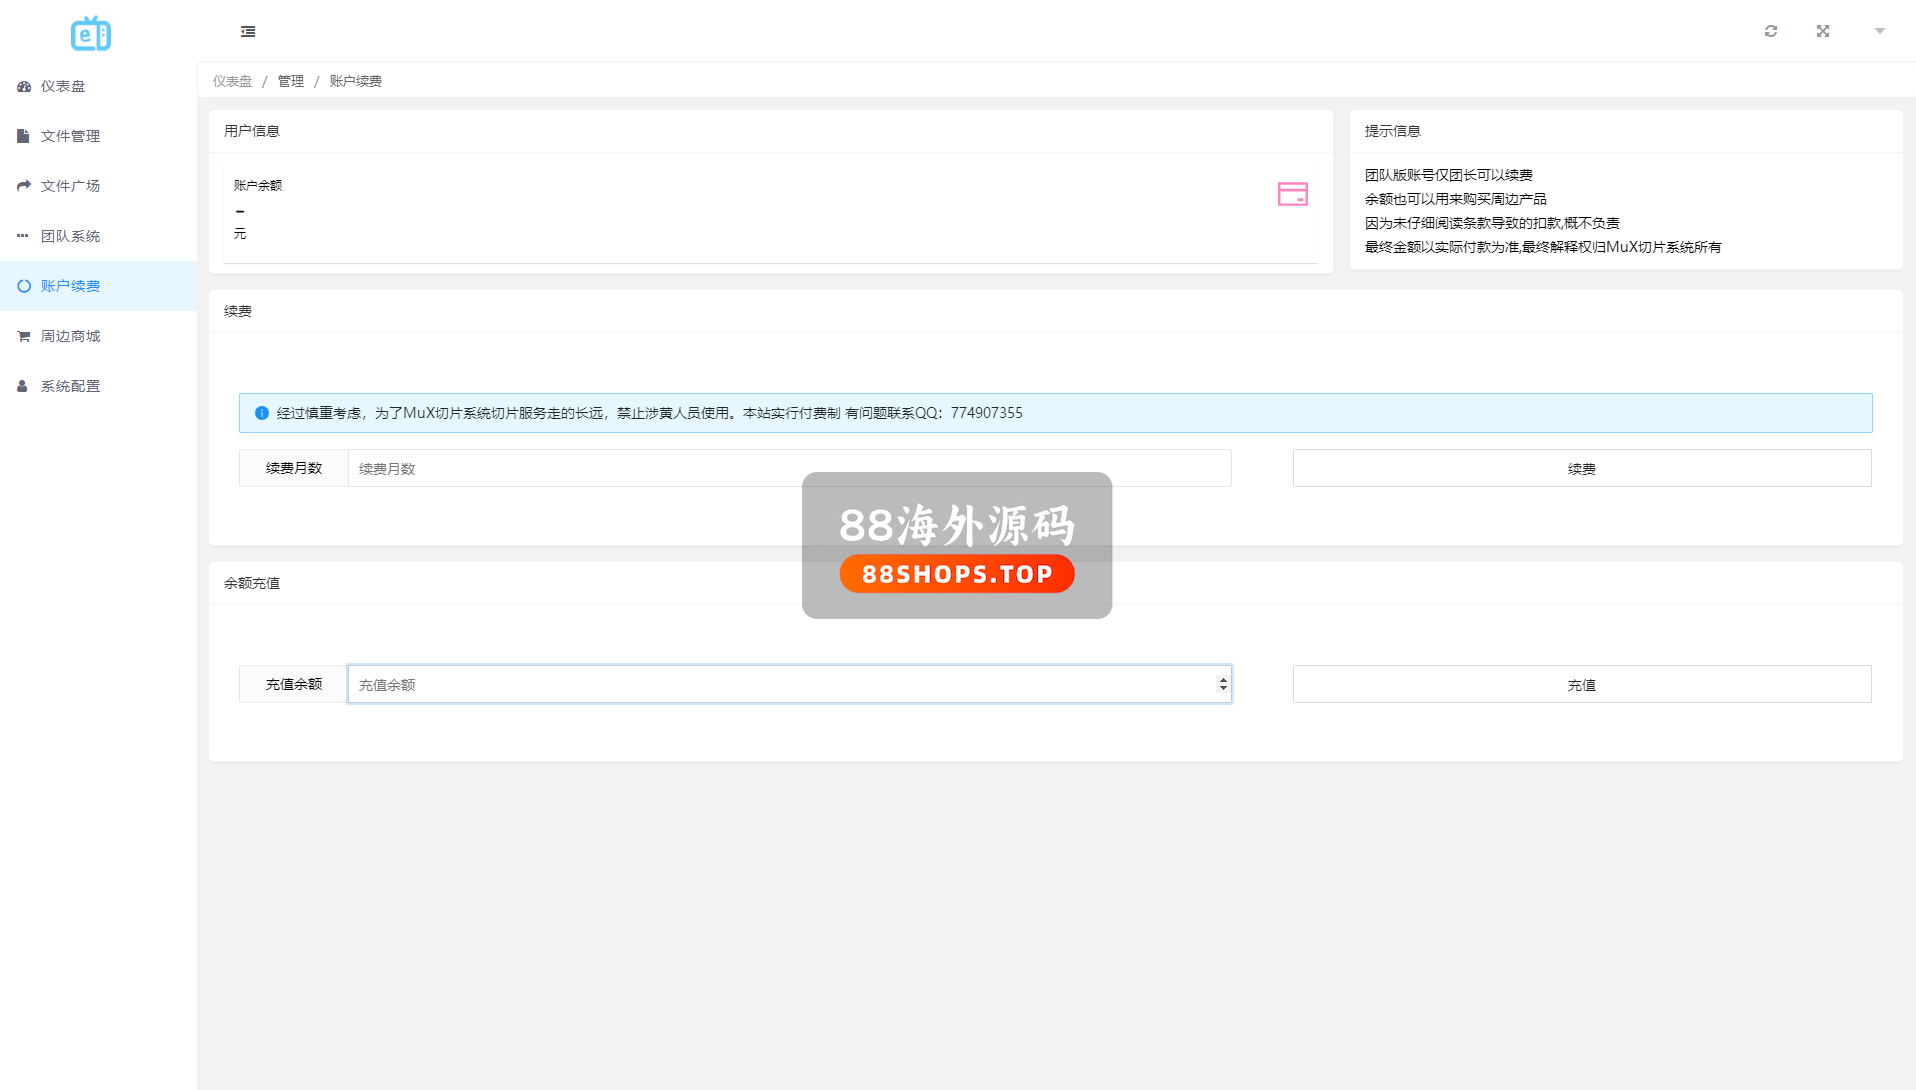Click the file management document icon

pos(23,136)
